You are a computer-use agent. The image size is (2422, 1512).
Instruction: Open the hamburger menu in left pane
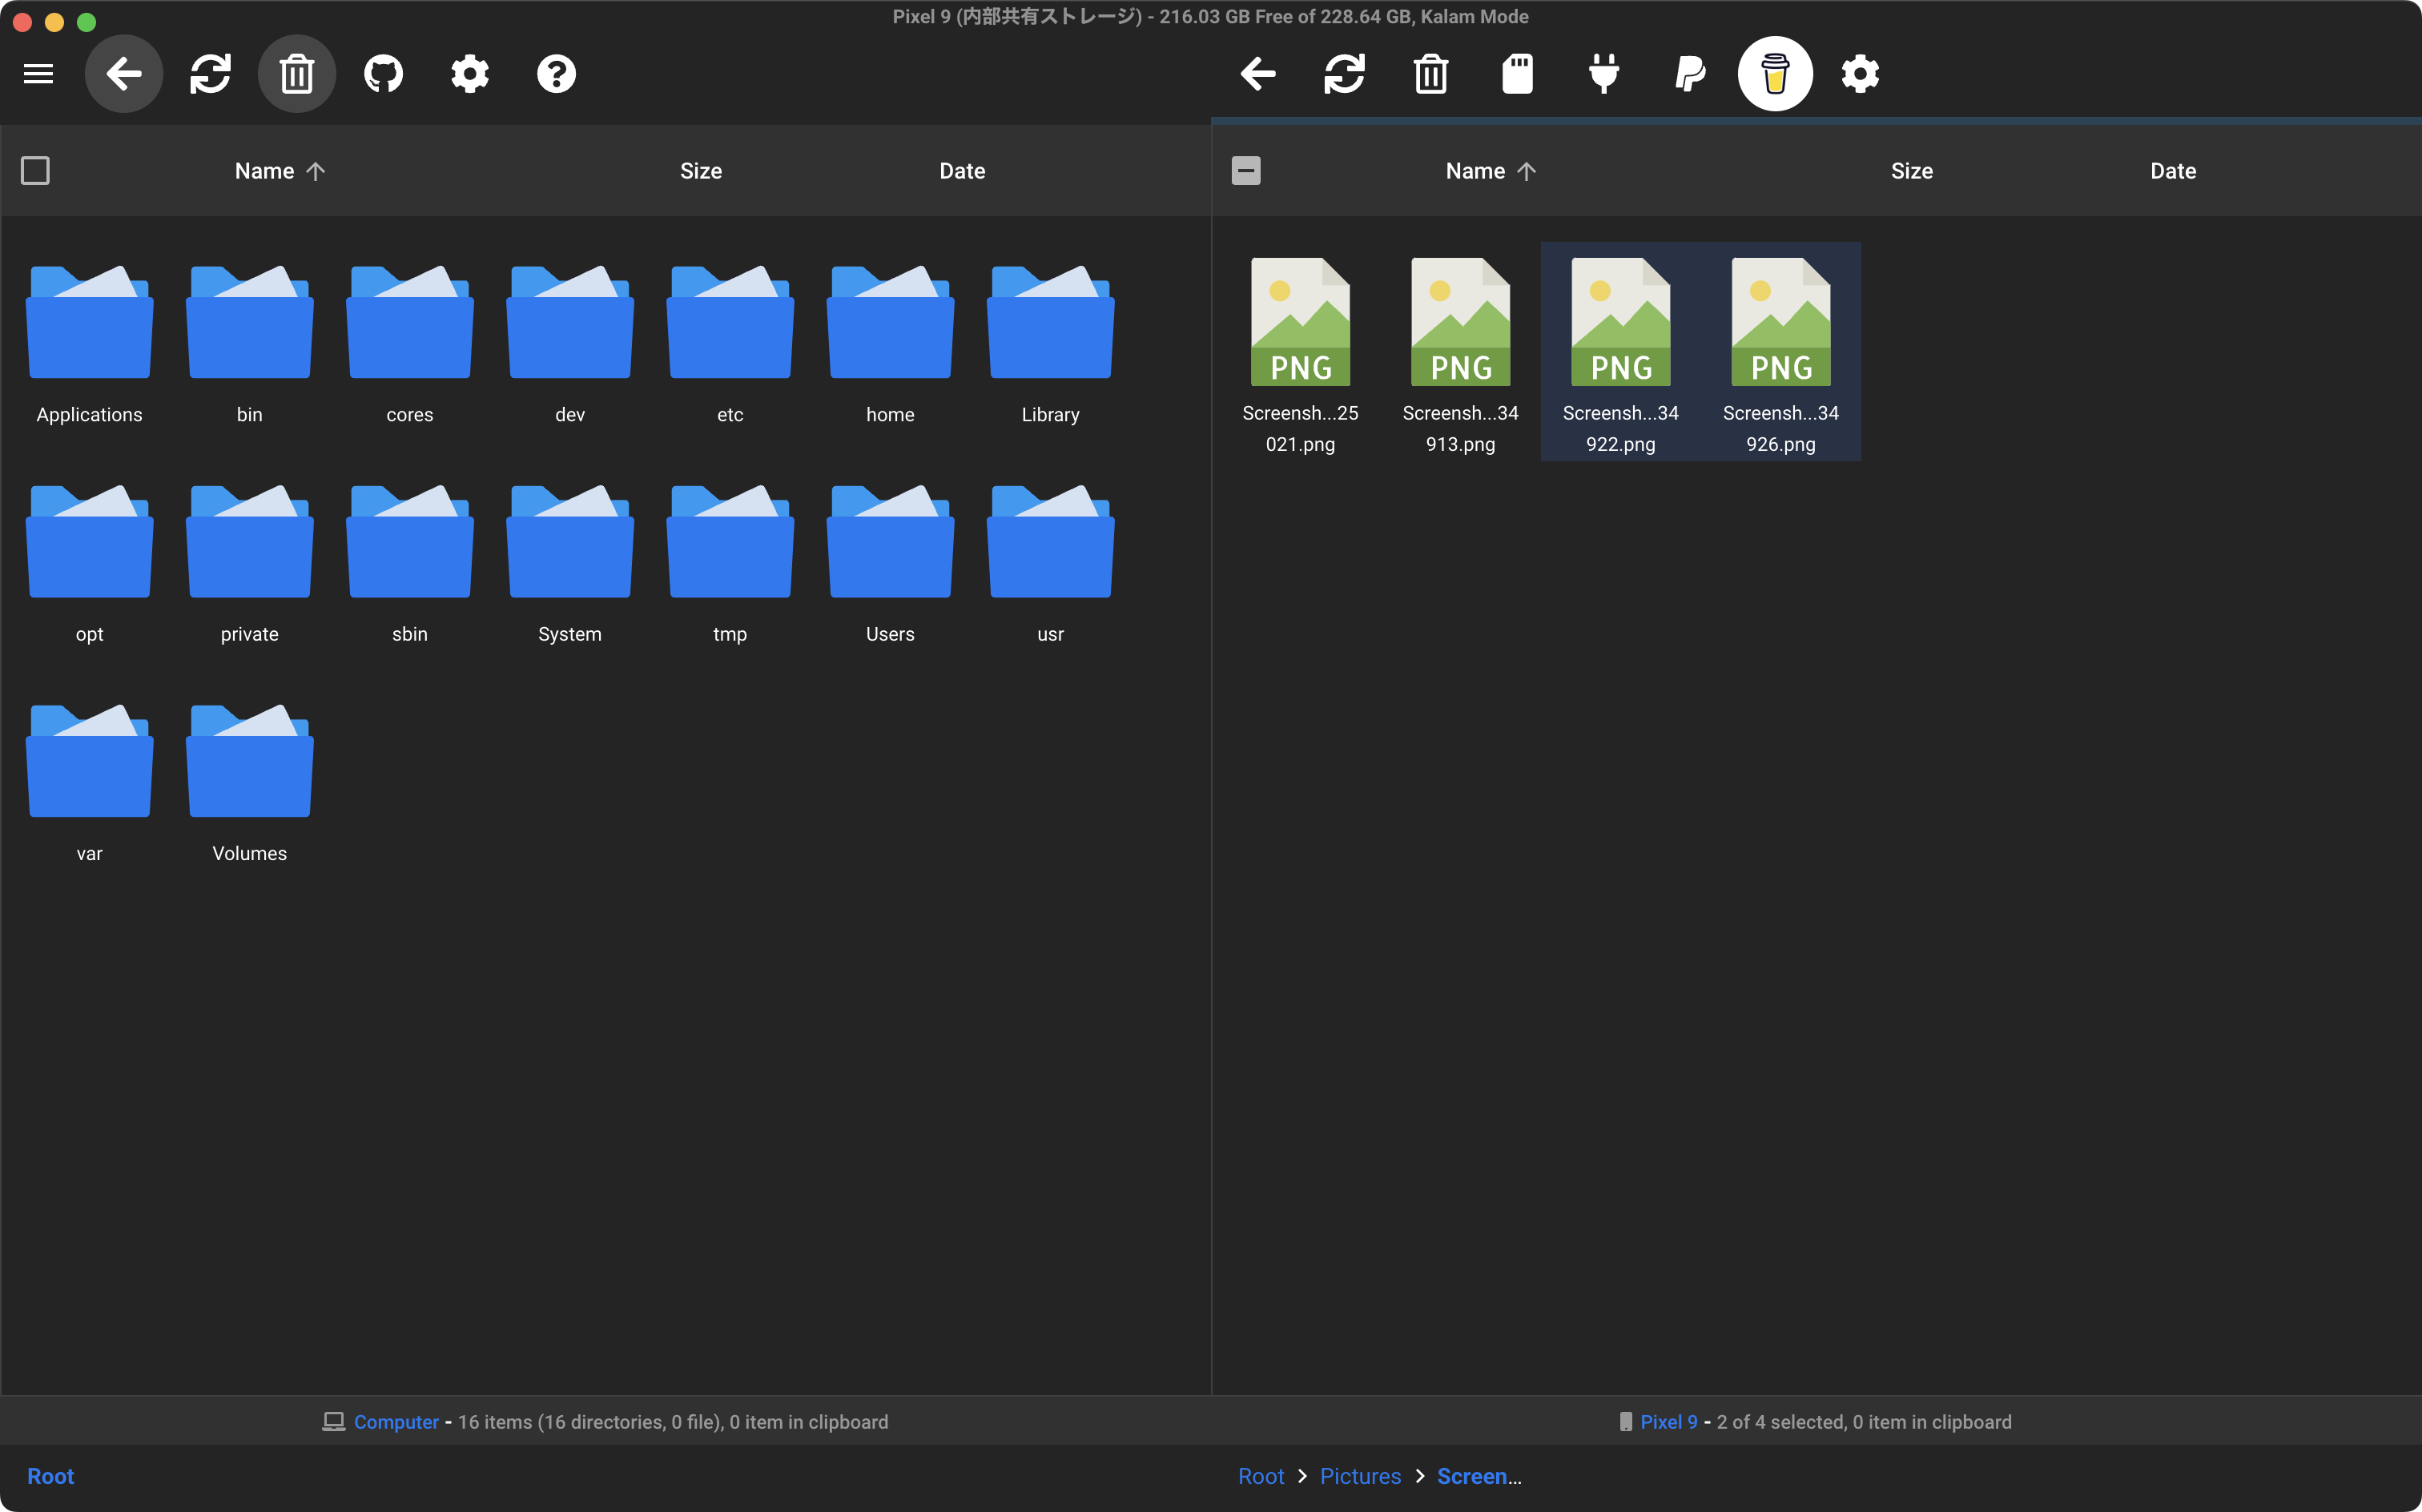coord(38,73)
